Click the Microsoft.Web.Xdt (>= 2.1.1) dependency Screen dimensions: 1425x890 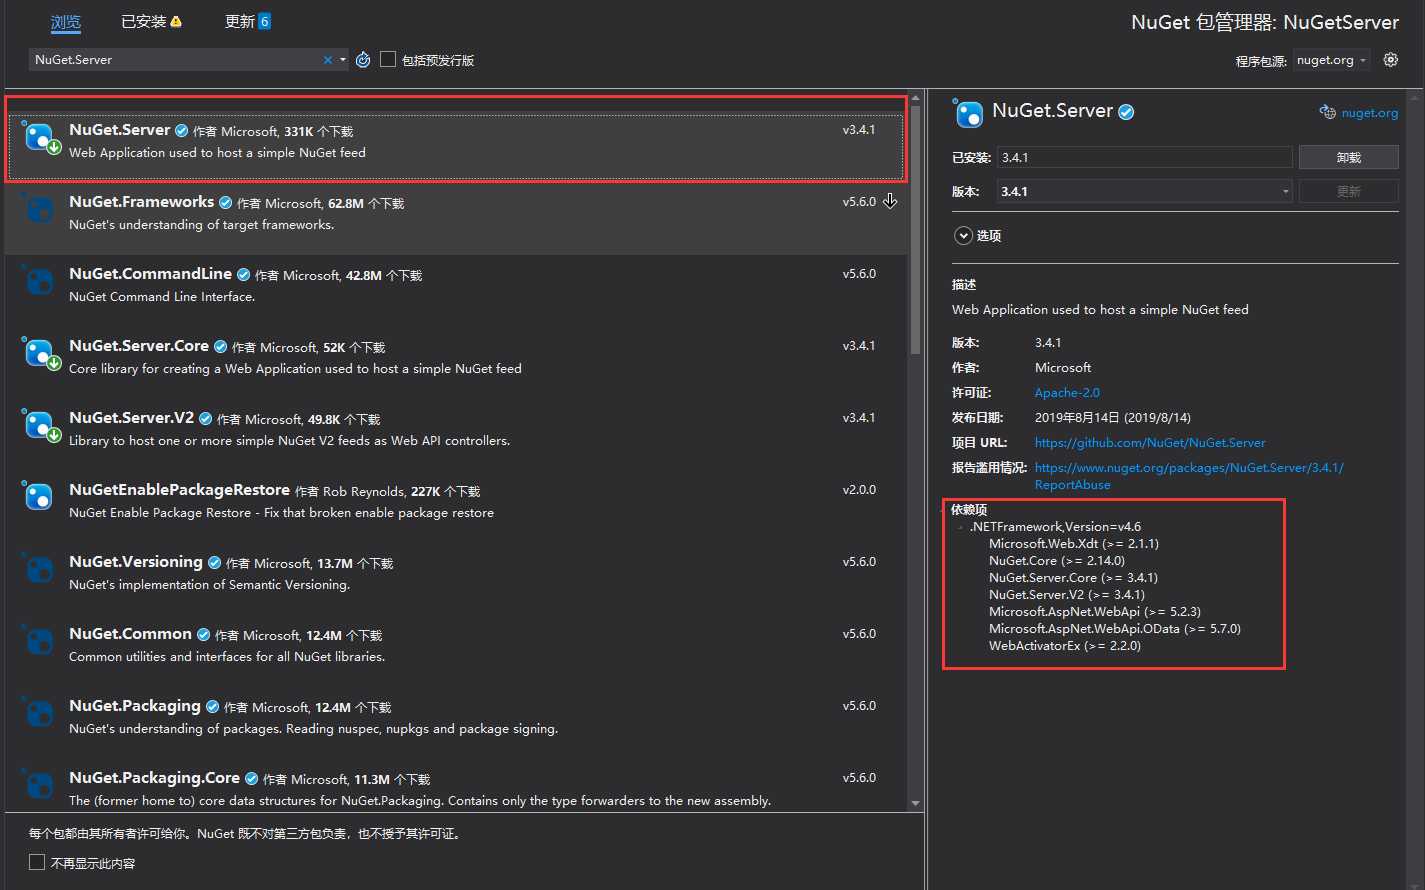1074,544
